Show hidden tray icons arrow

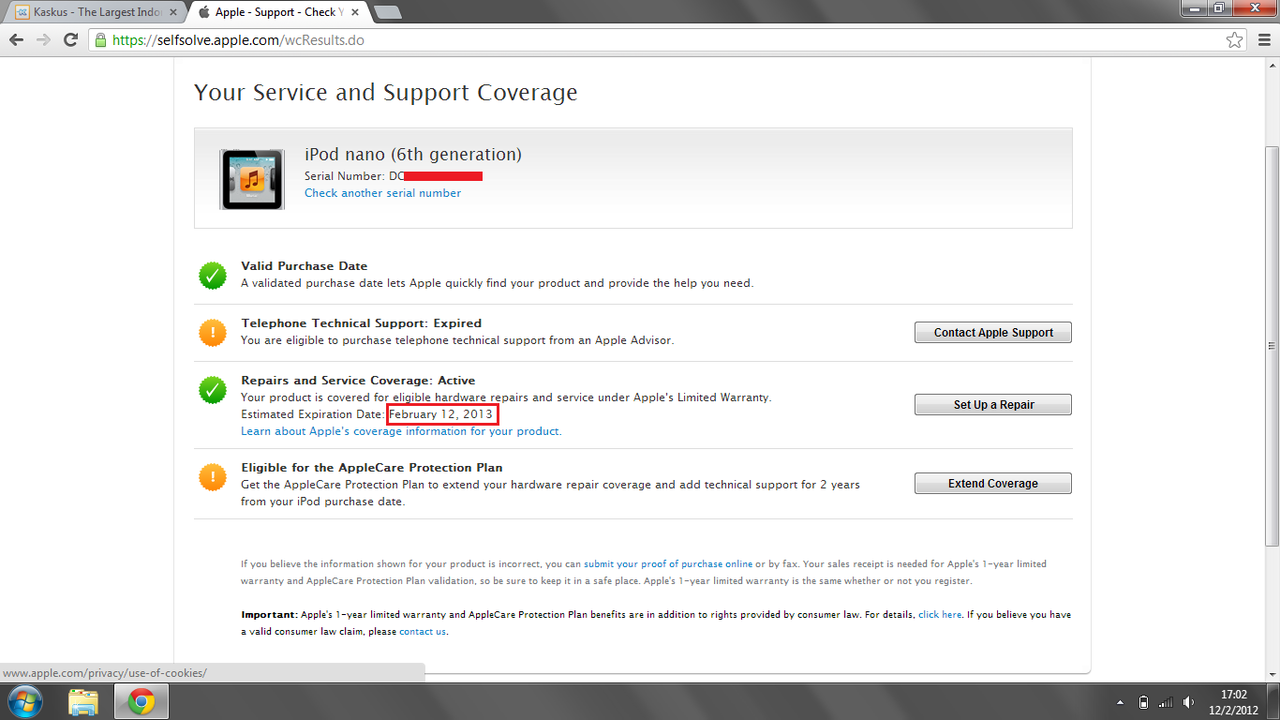click(x=1119, y=702)
